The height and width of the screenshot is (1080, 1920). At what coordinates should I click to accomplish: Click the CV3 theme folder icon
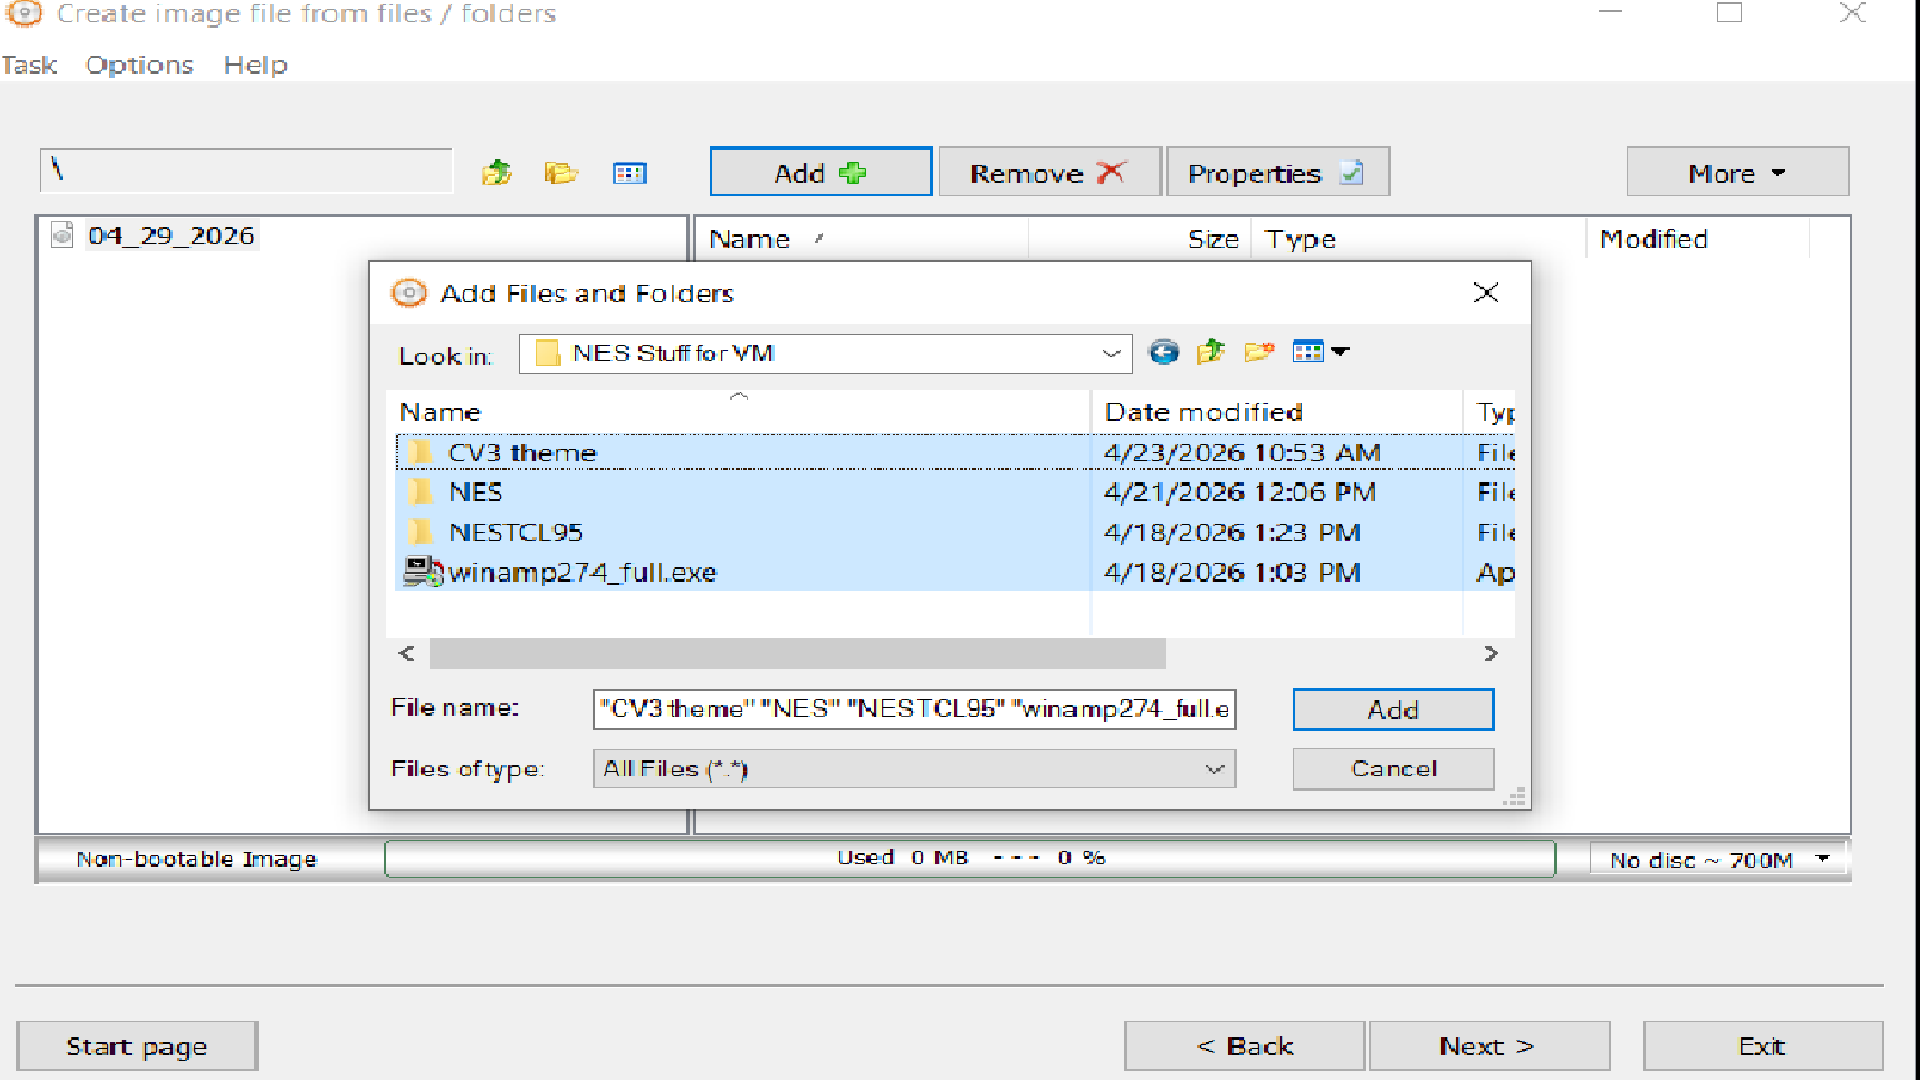point(420,453)
